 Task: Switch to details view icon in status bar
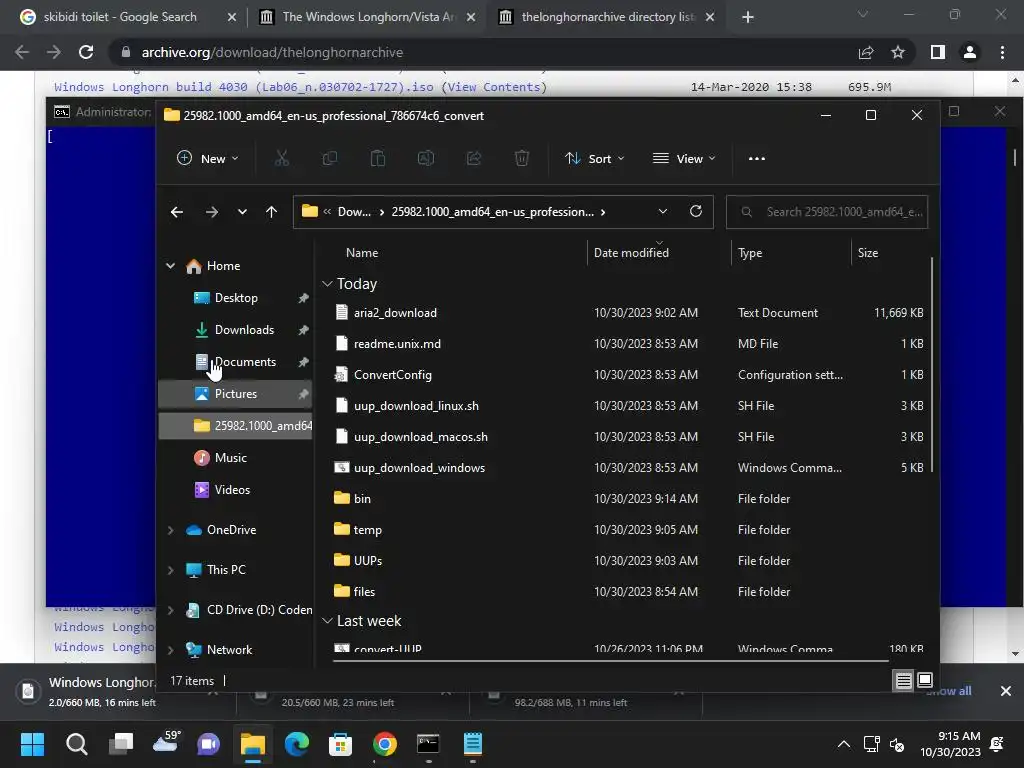point(904,681)
